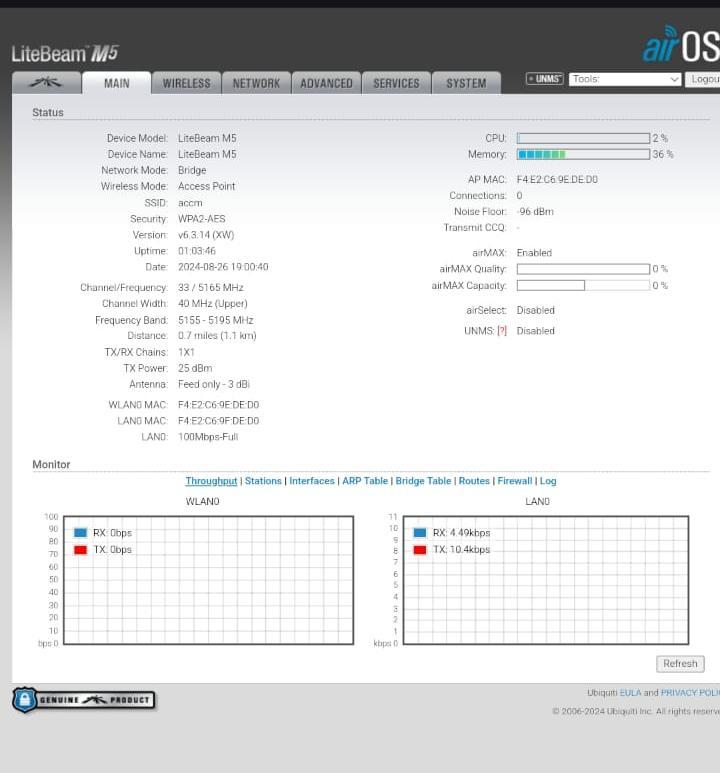Open the Throughput monitor link

(x=211, y=481)
